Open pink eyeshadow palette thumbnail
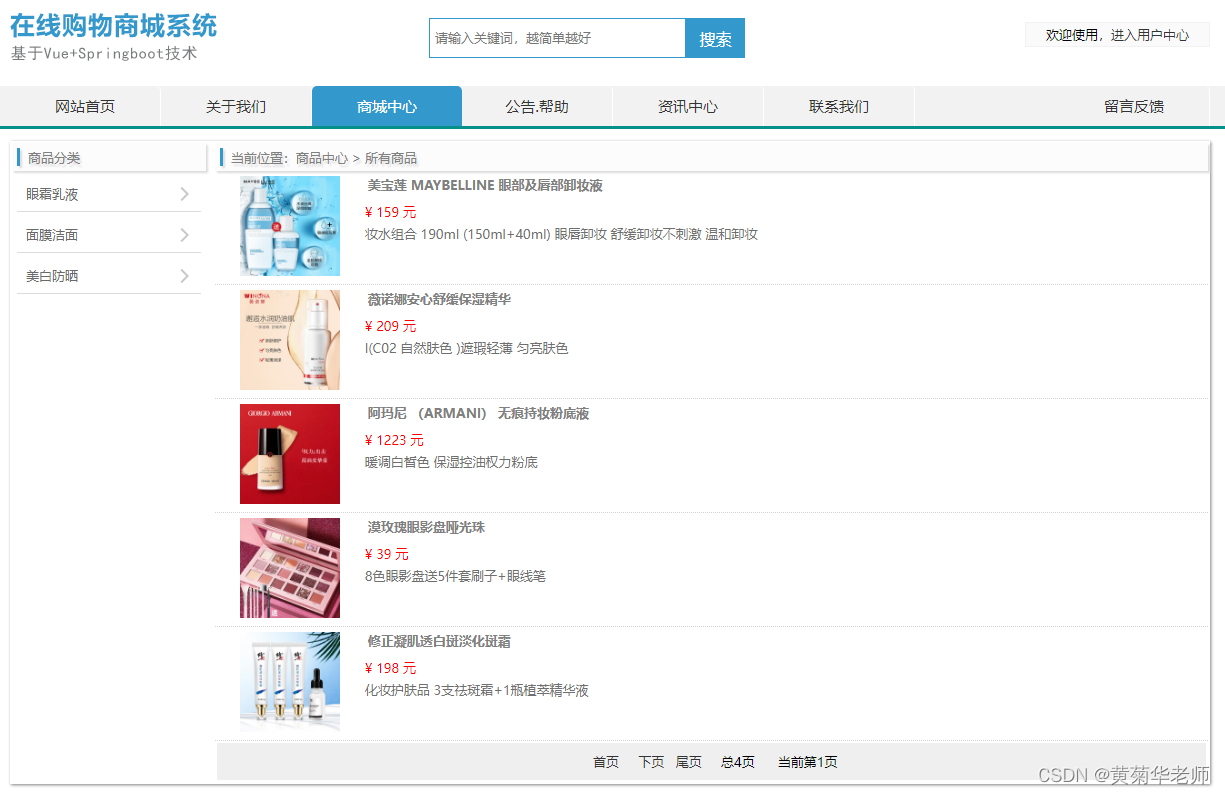This screenshot has width=1225, height=795. 290,568
